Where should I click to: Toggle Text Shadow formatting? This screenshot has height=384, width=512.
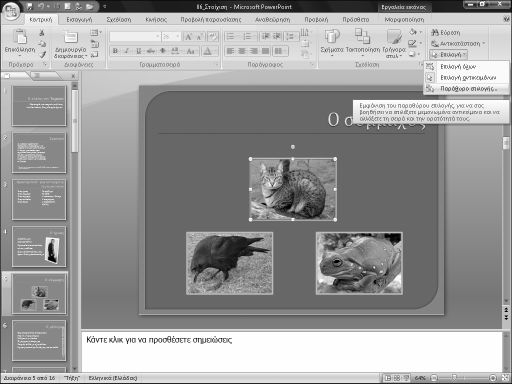pyautogui.click(x=163, y=51)
